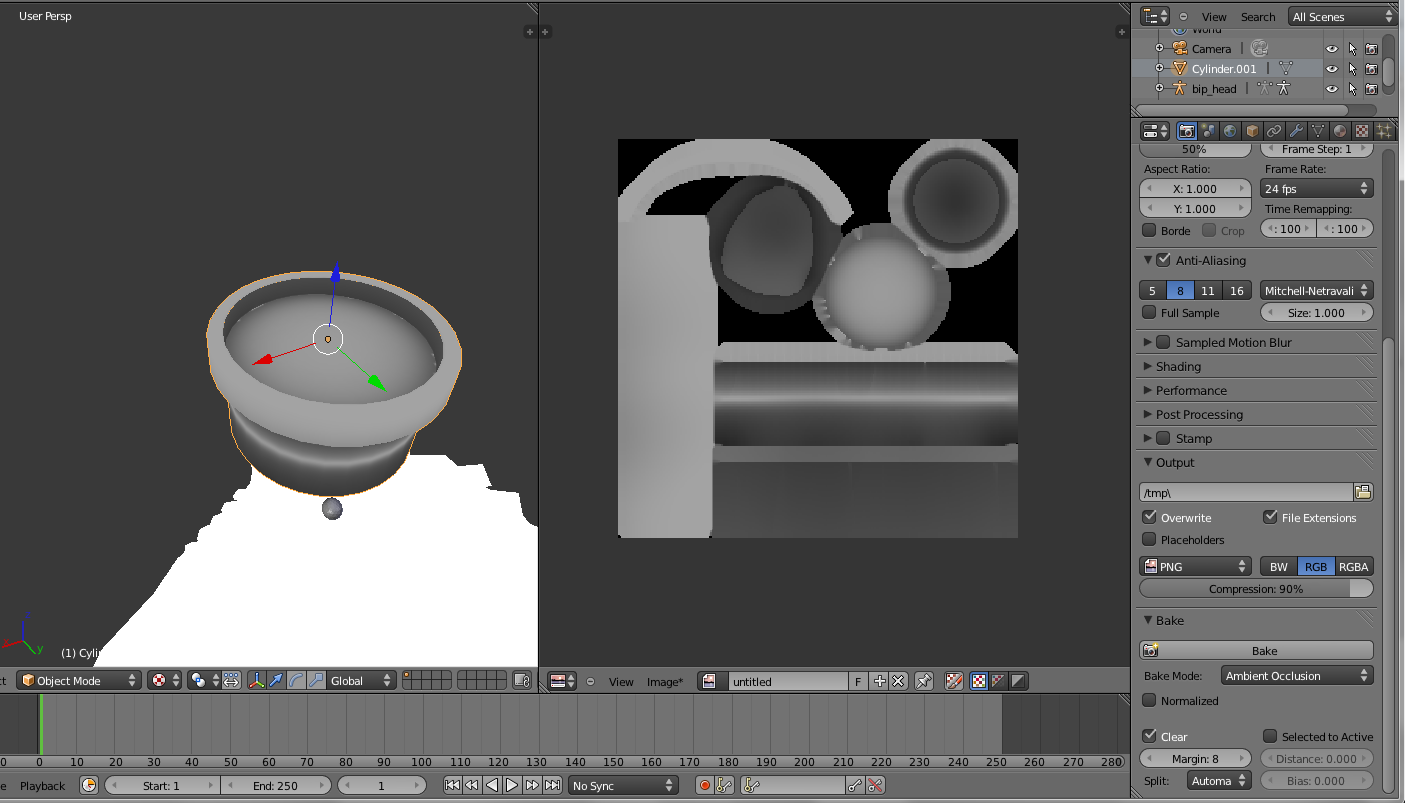Open the All Scenes outliner dropdown
Image resolution: width=1405 pixels, height=803 pixels.
pos(1341,16)
